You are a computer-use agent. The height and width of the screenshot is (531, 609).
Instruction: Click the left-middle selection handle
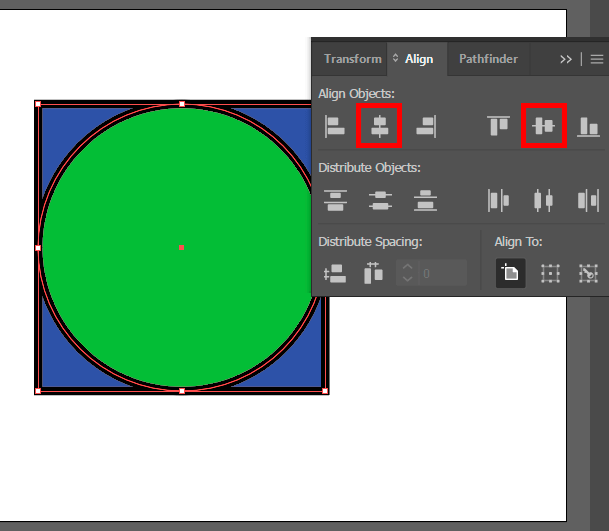pos(38,247)
